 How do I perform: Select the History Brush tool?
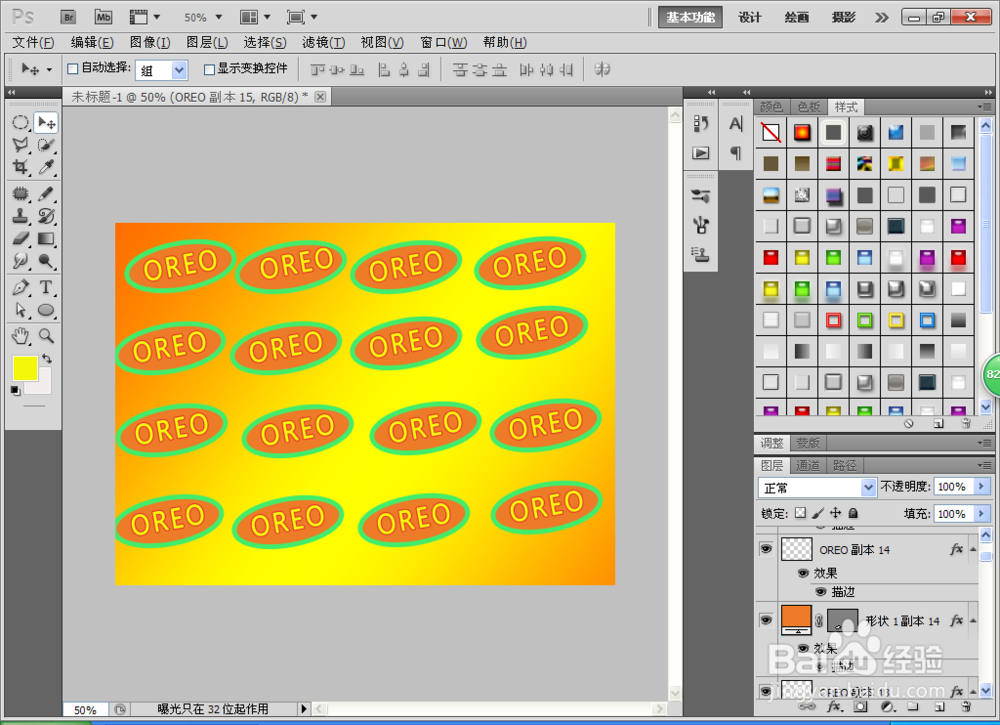(46, 216)
